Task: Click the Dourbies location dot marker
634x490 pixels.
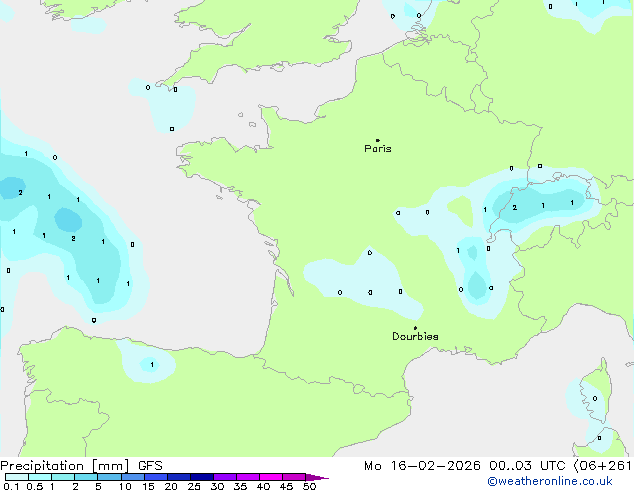Action: (x=415, y=328)
